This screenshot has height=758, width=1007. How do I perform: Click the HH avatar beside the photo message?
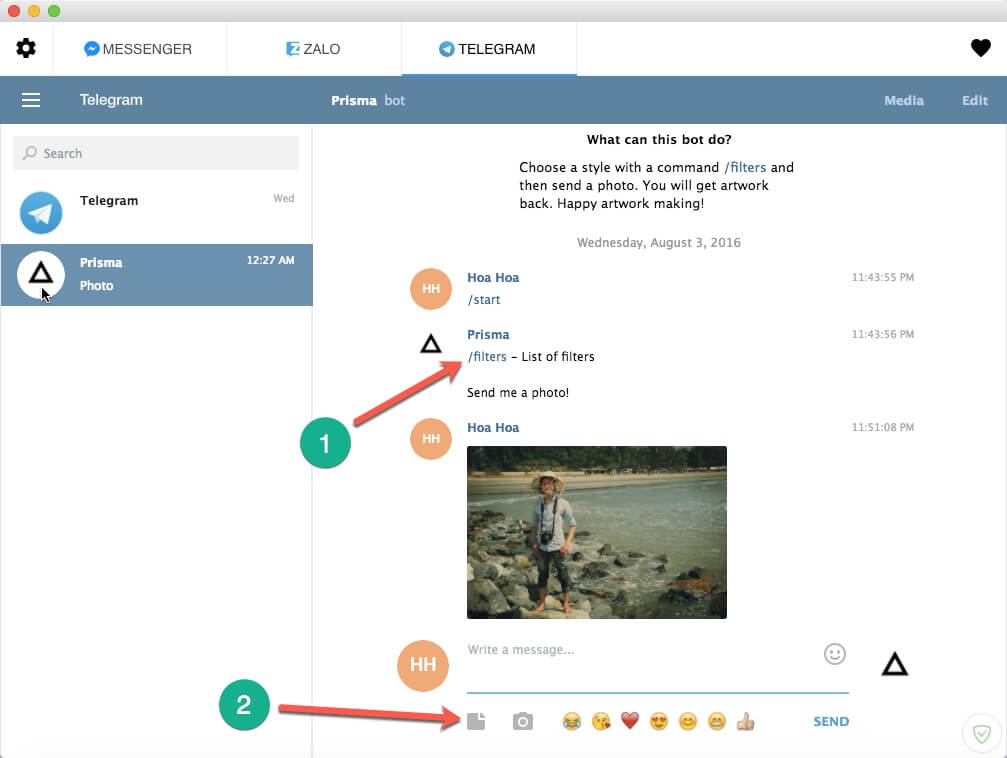tap(430, 438)
